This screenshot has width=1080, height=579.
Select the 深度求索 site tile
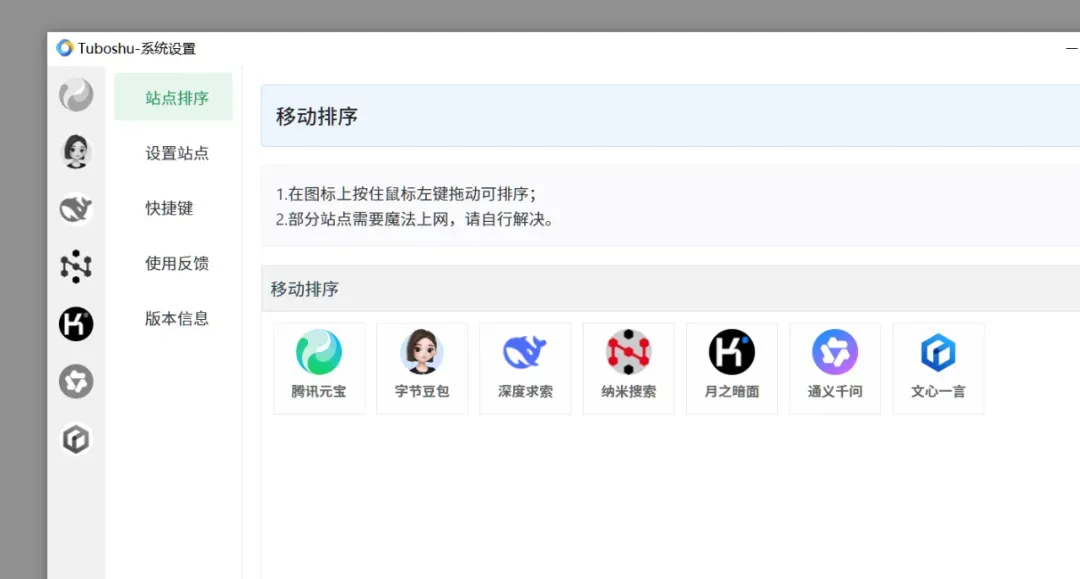(526, 368)
